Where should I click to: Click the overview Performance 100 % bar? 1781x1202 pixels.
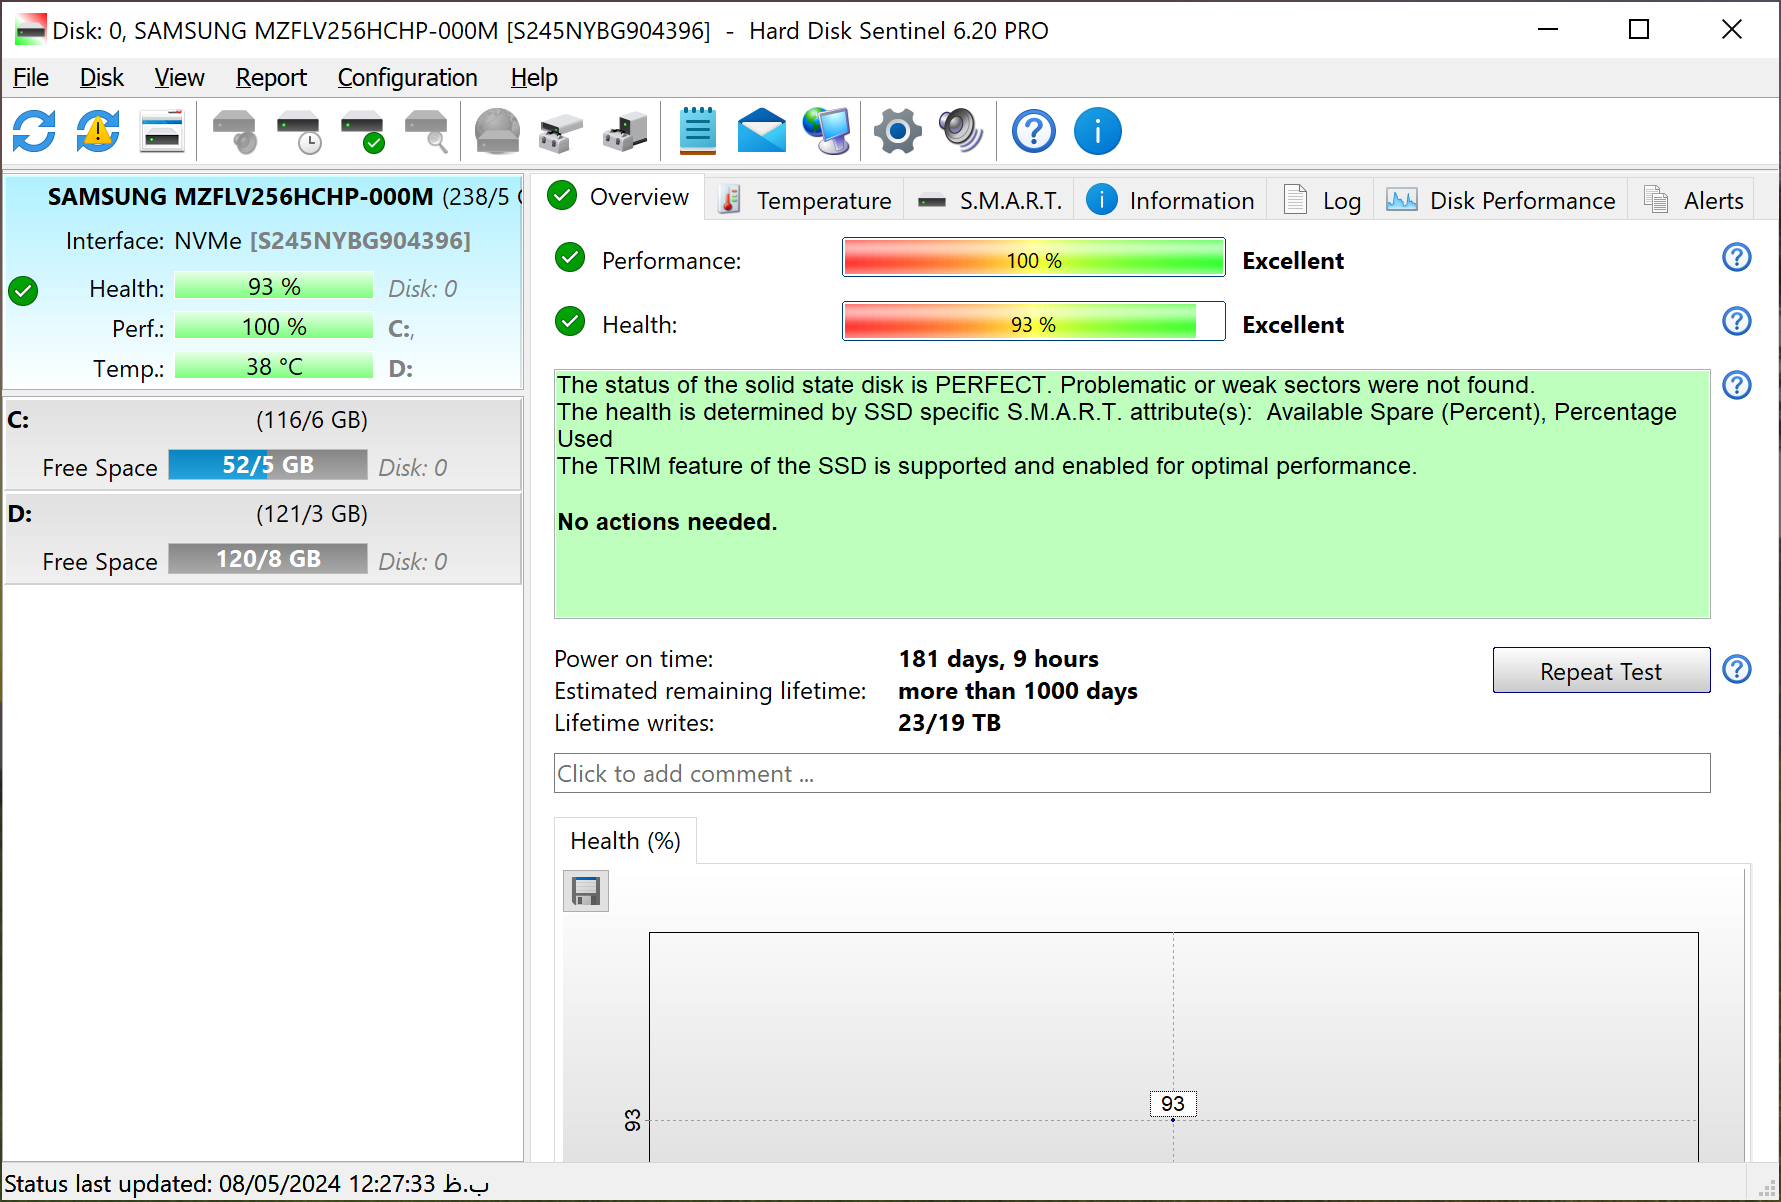1034,258
